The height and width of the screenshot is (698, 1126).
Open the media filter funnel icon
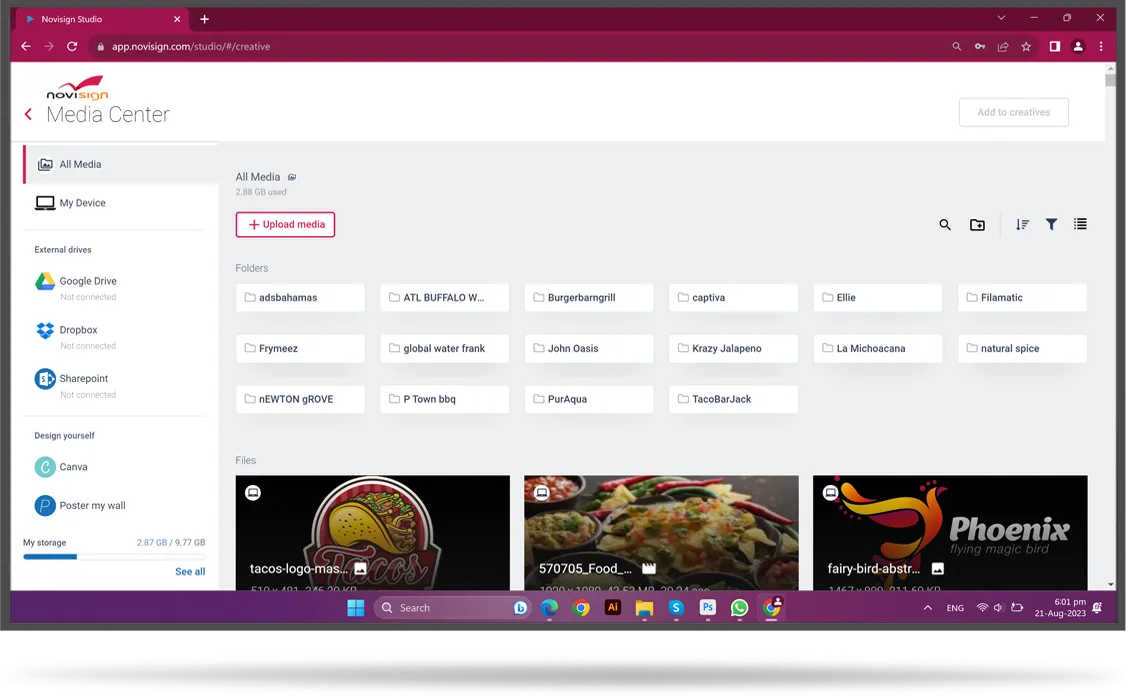point(1051,225)
